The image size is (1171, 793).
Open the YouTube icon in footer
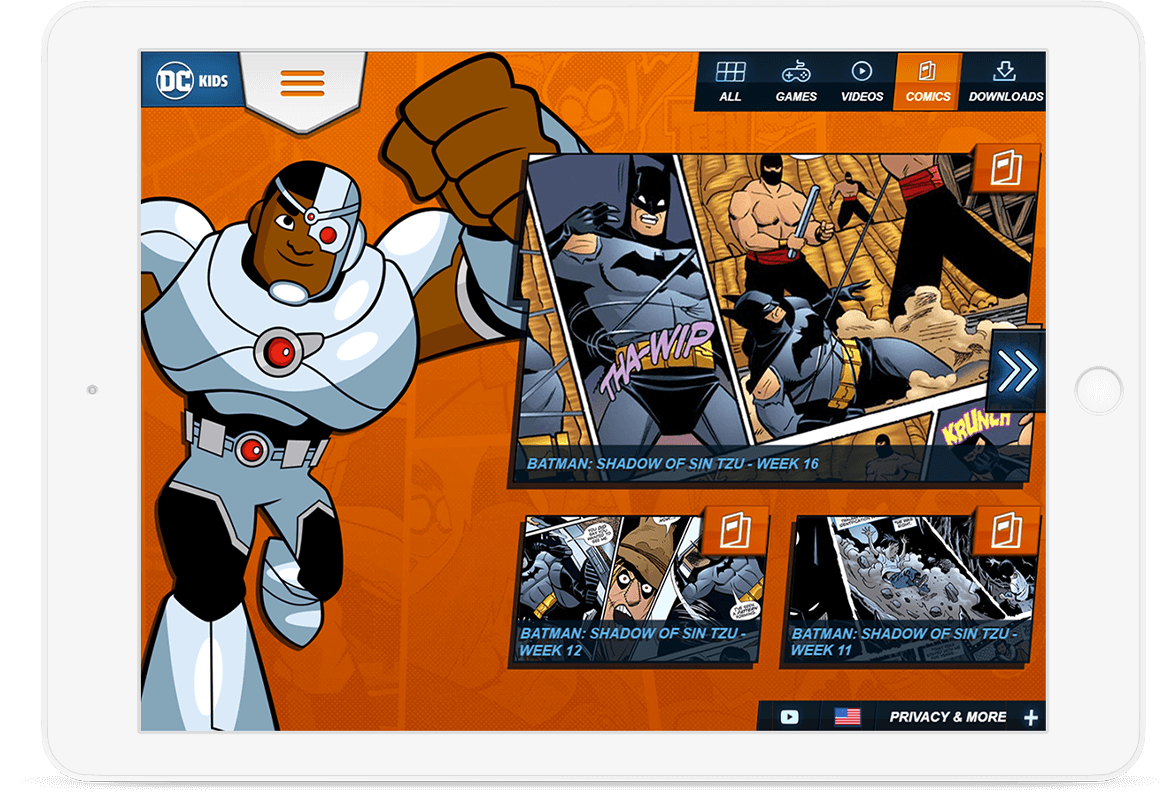pos(789,717)
